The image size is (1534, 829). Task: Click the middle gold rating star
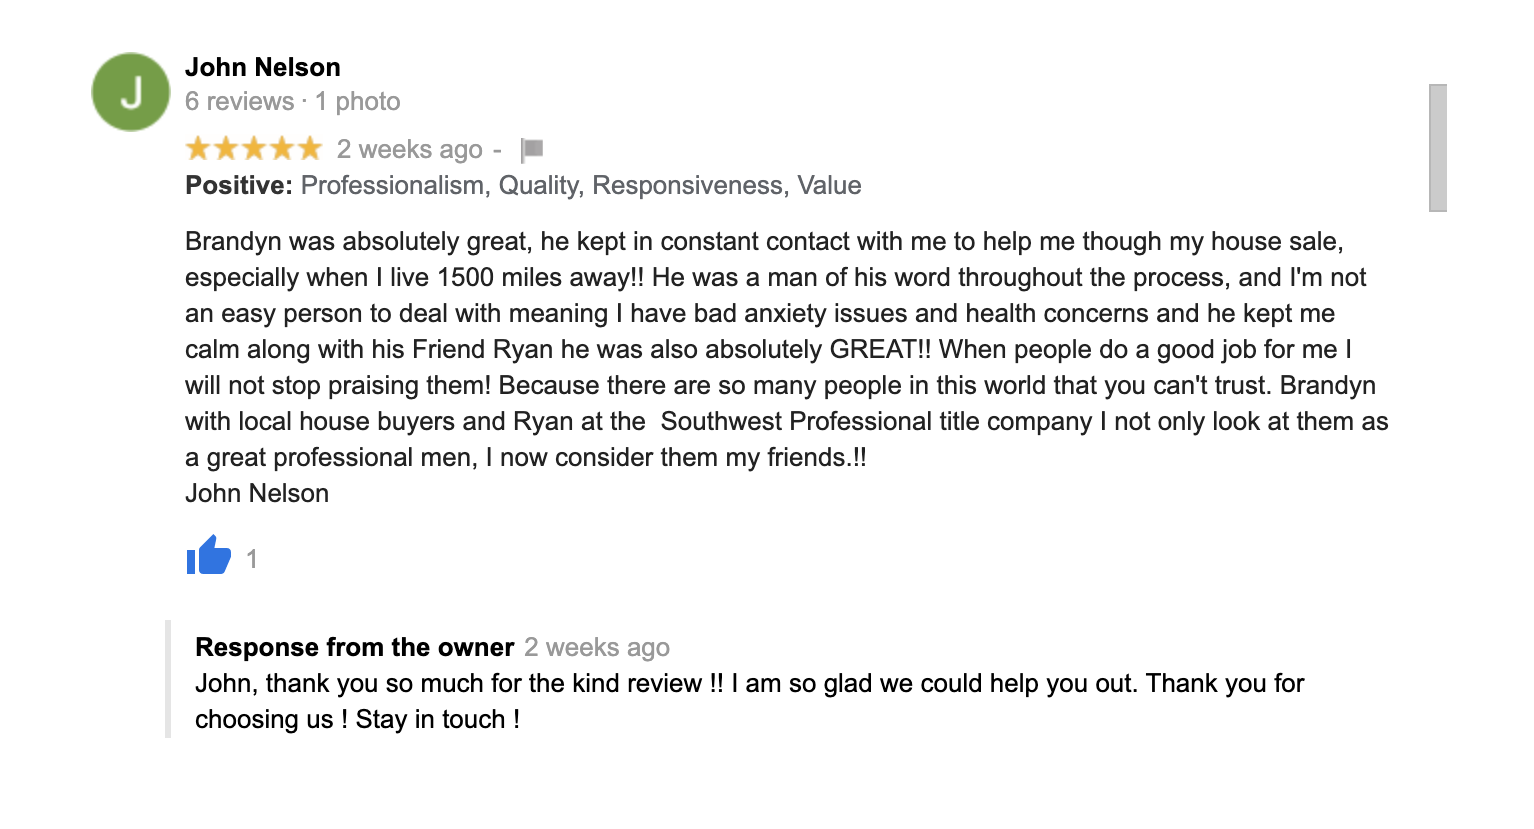click(x=254, y=149)
